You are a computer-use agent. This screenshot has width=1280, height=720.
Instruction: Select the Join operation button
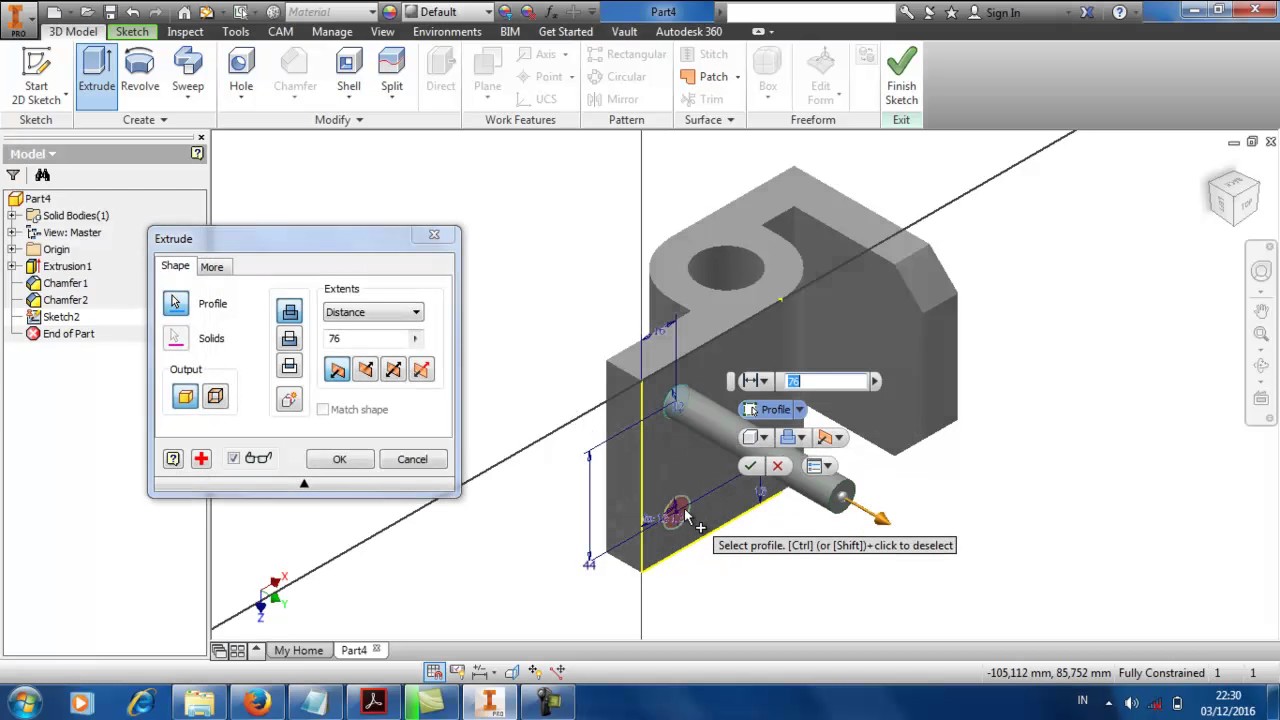tap(289, 312)
